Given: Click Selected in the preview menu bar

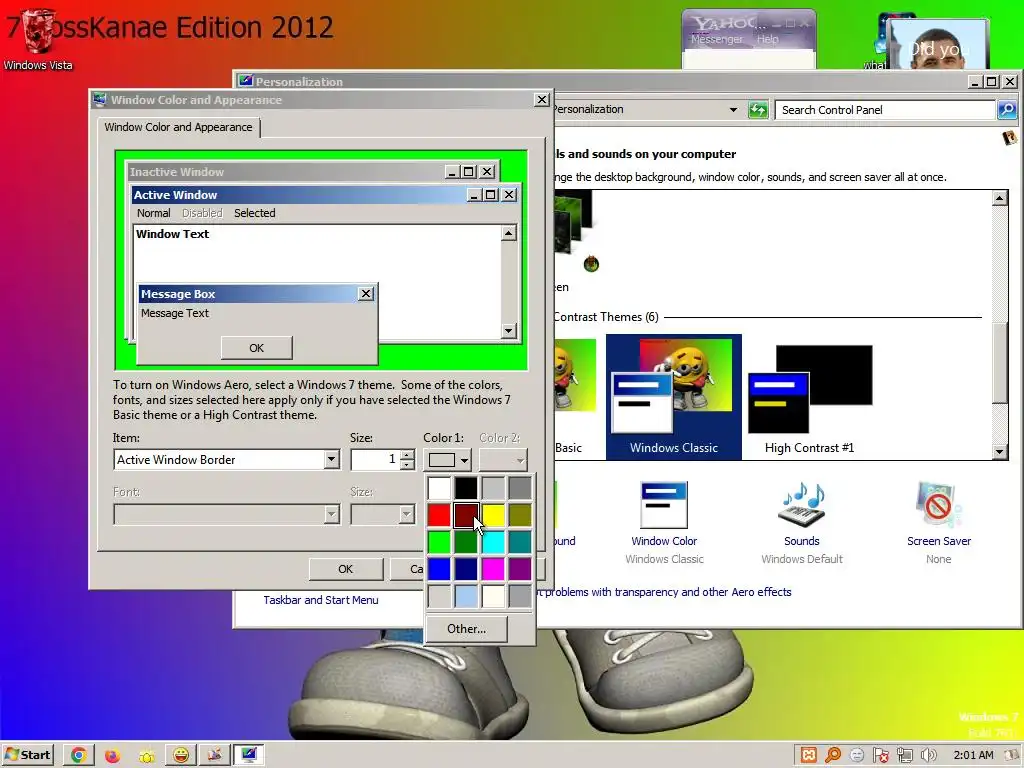Looking at the screenshot, I should (x=255, y=213).
